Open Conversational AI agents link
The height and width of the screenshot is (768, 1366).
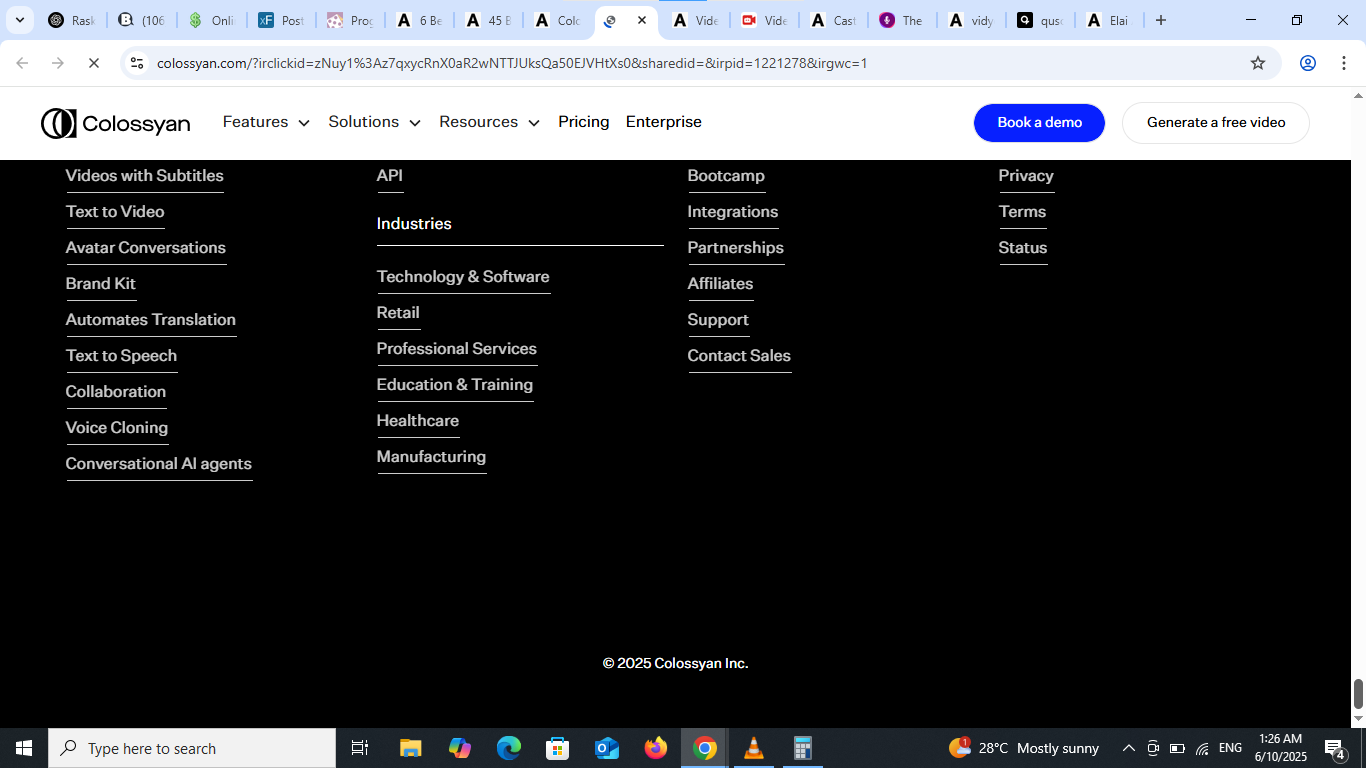pos(159,464)
